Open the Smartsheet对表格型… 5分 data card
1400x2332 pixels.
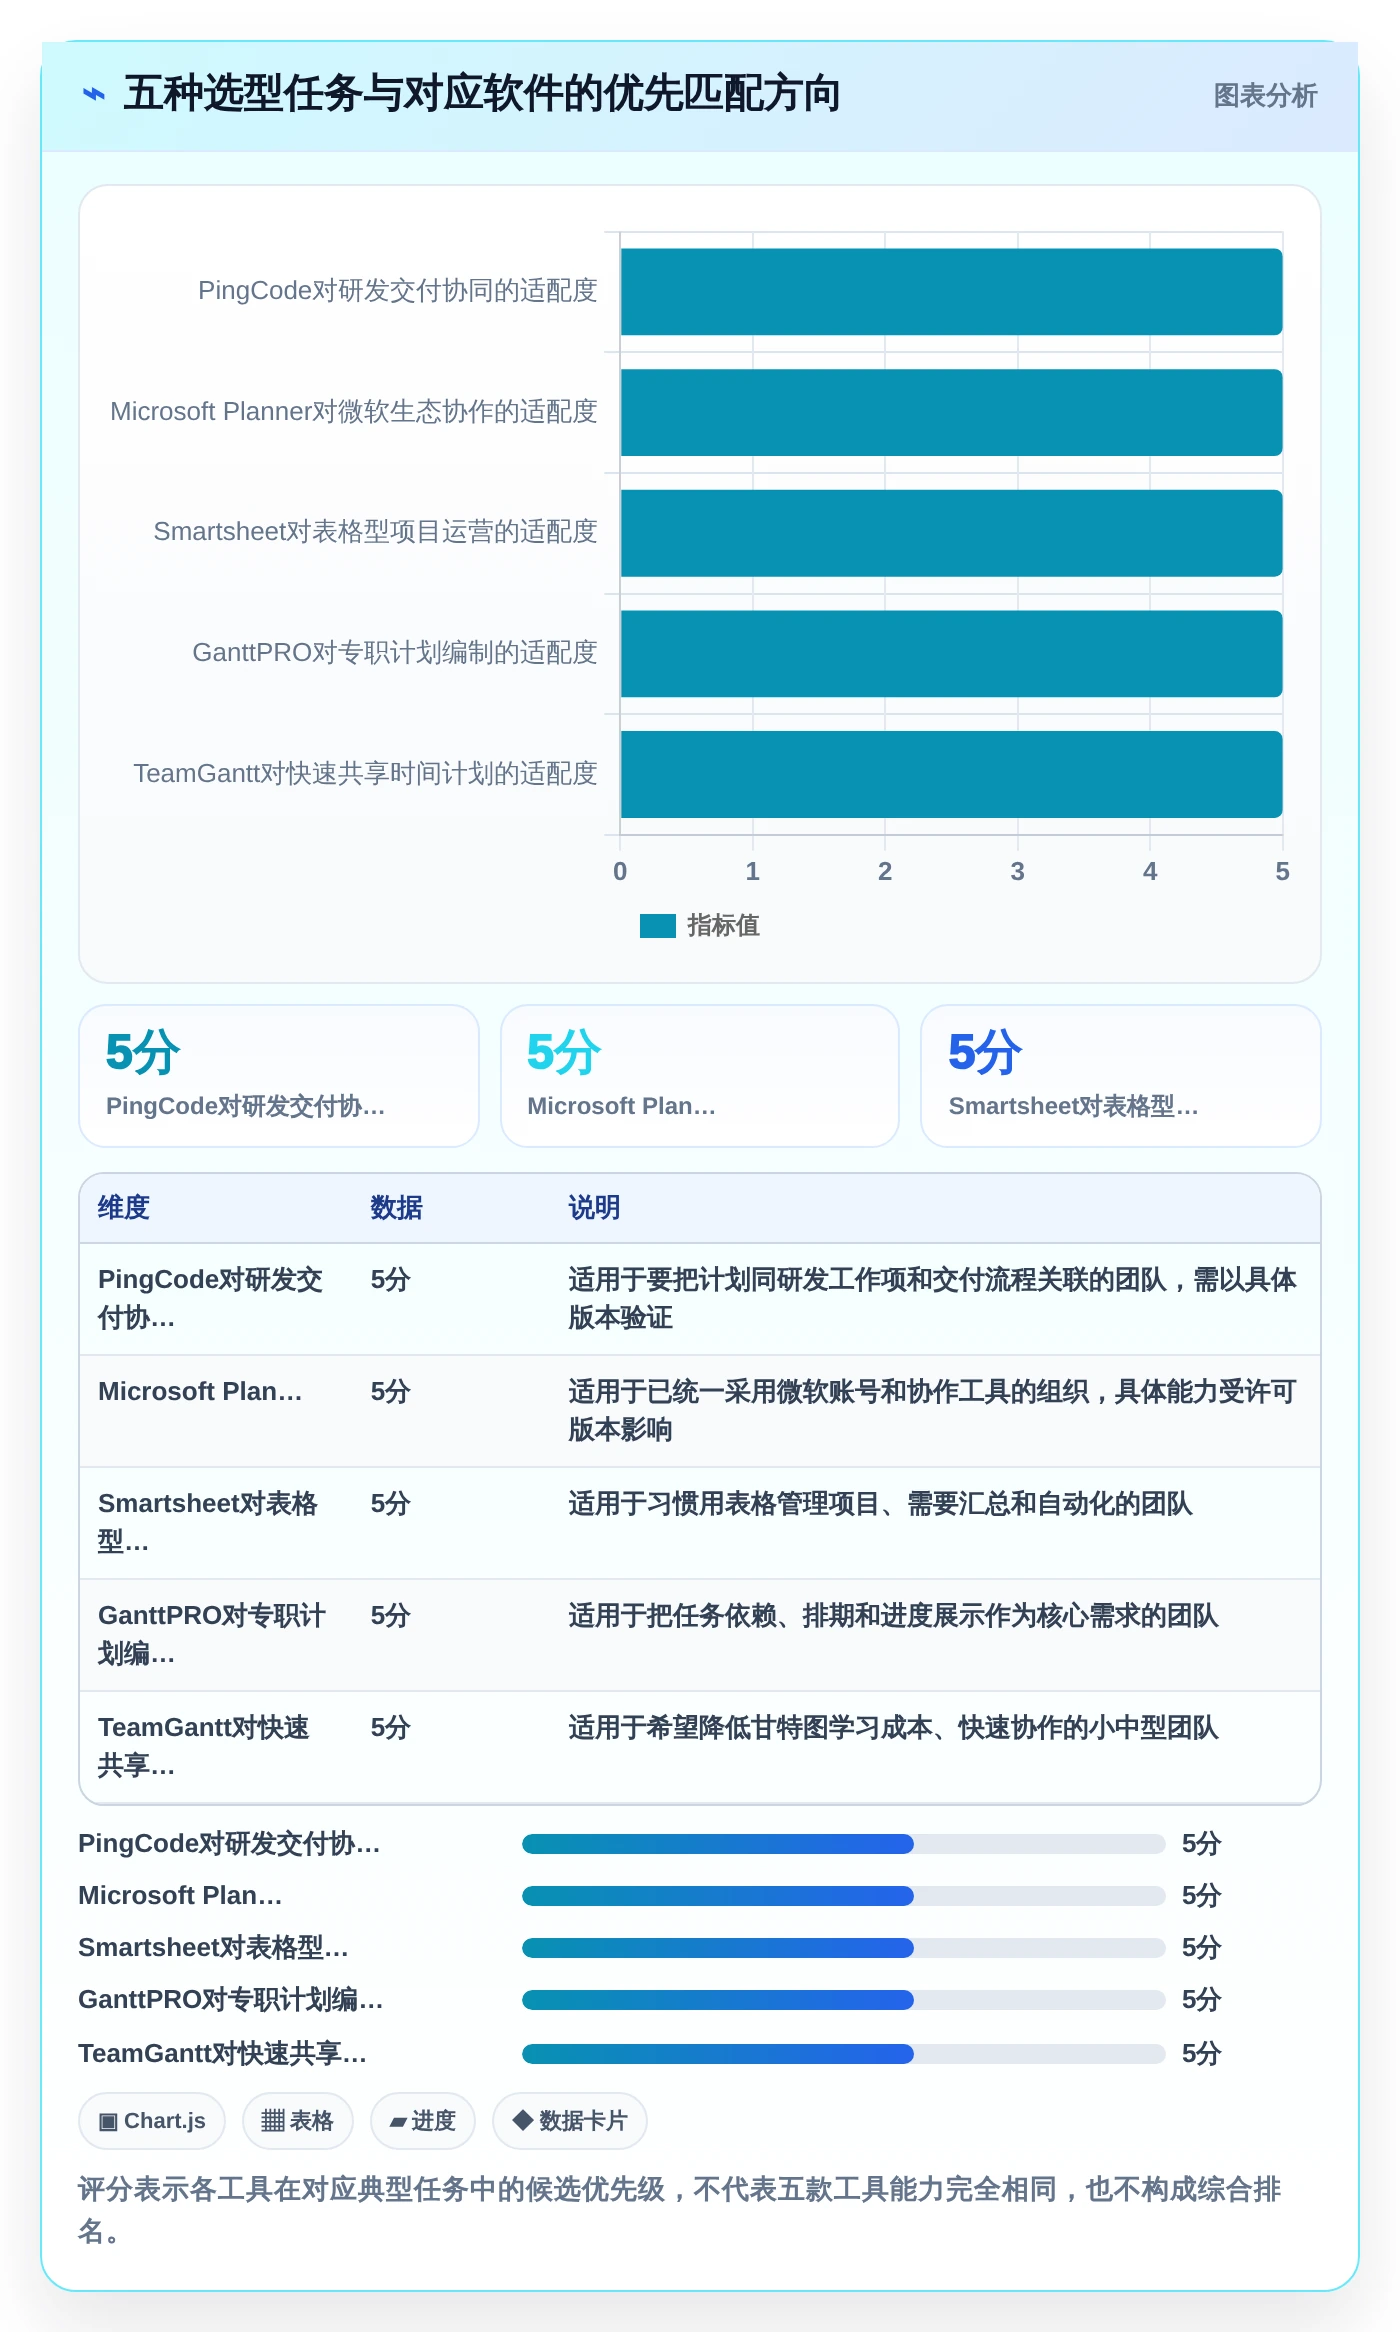[1121, 1076]
